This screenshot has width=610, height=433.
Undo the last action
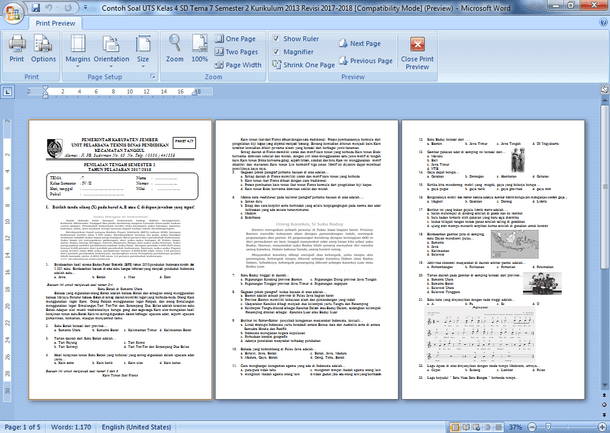[49, 7]
